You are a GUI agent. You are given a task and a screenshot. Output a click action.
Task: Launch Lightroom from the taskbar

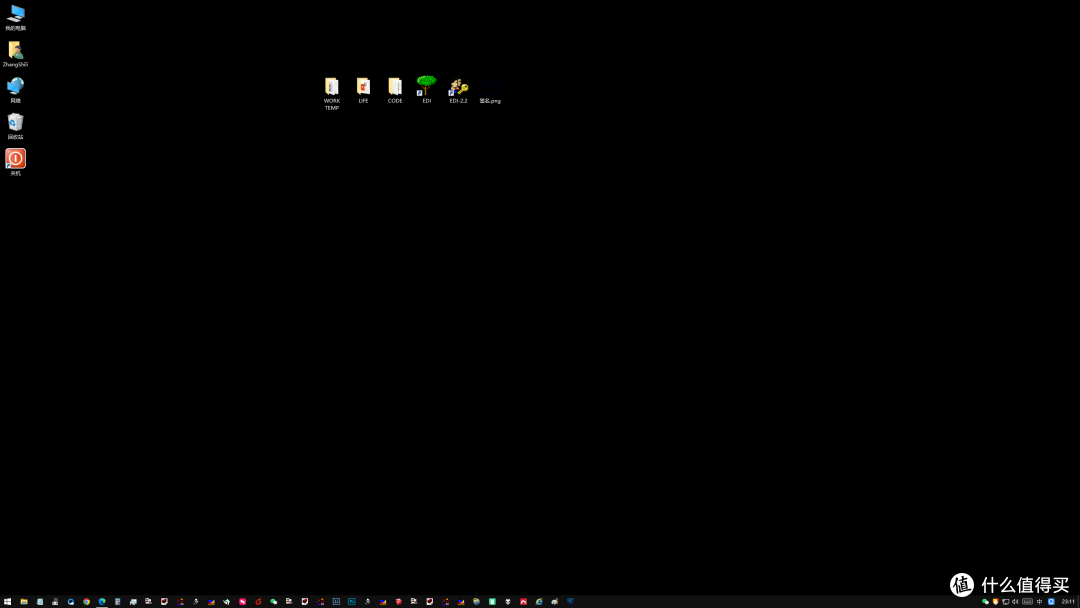[336, 601]
